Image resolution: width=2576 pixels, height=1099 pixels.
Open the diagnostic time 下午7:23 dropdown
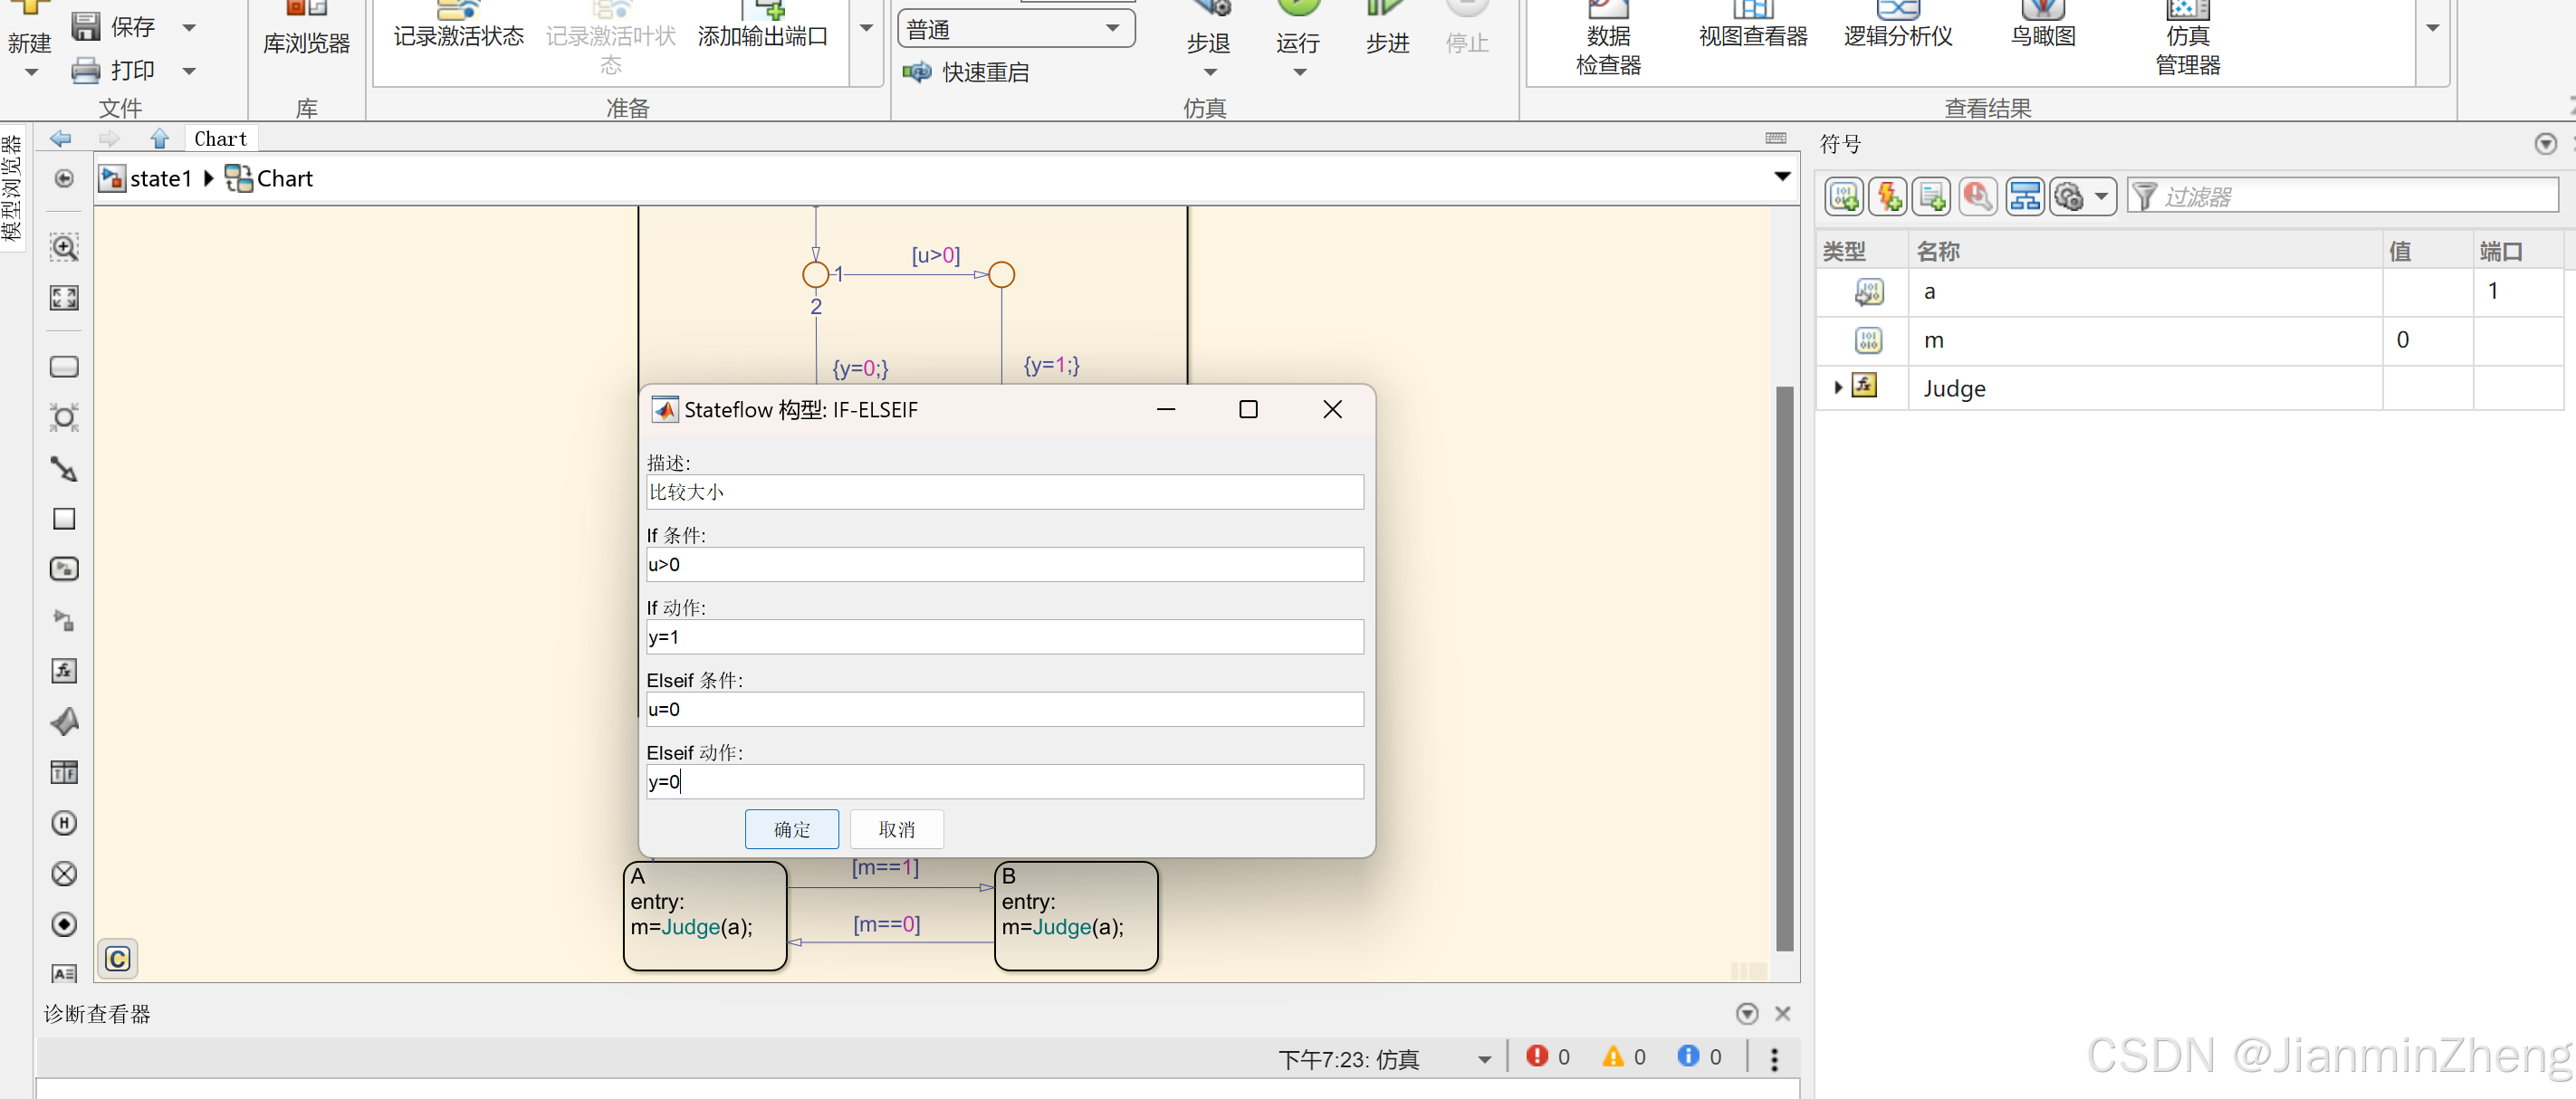pyautogui.click(x=1484, y=1059)
